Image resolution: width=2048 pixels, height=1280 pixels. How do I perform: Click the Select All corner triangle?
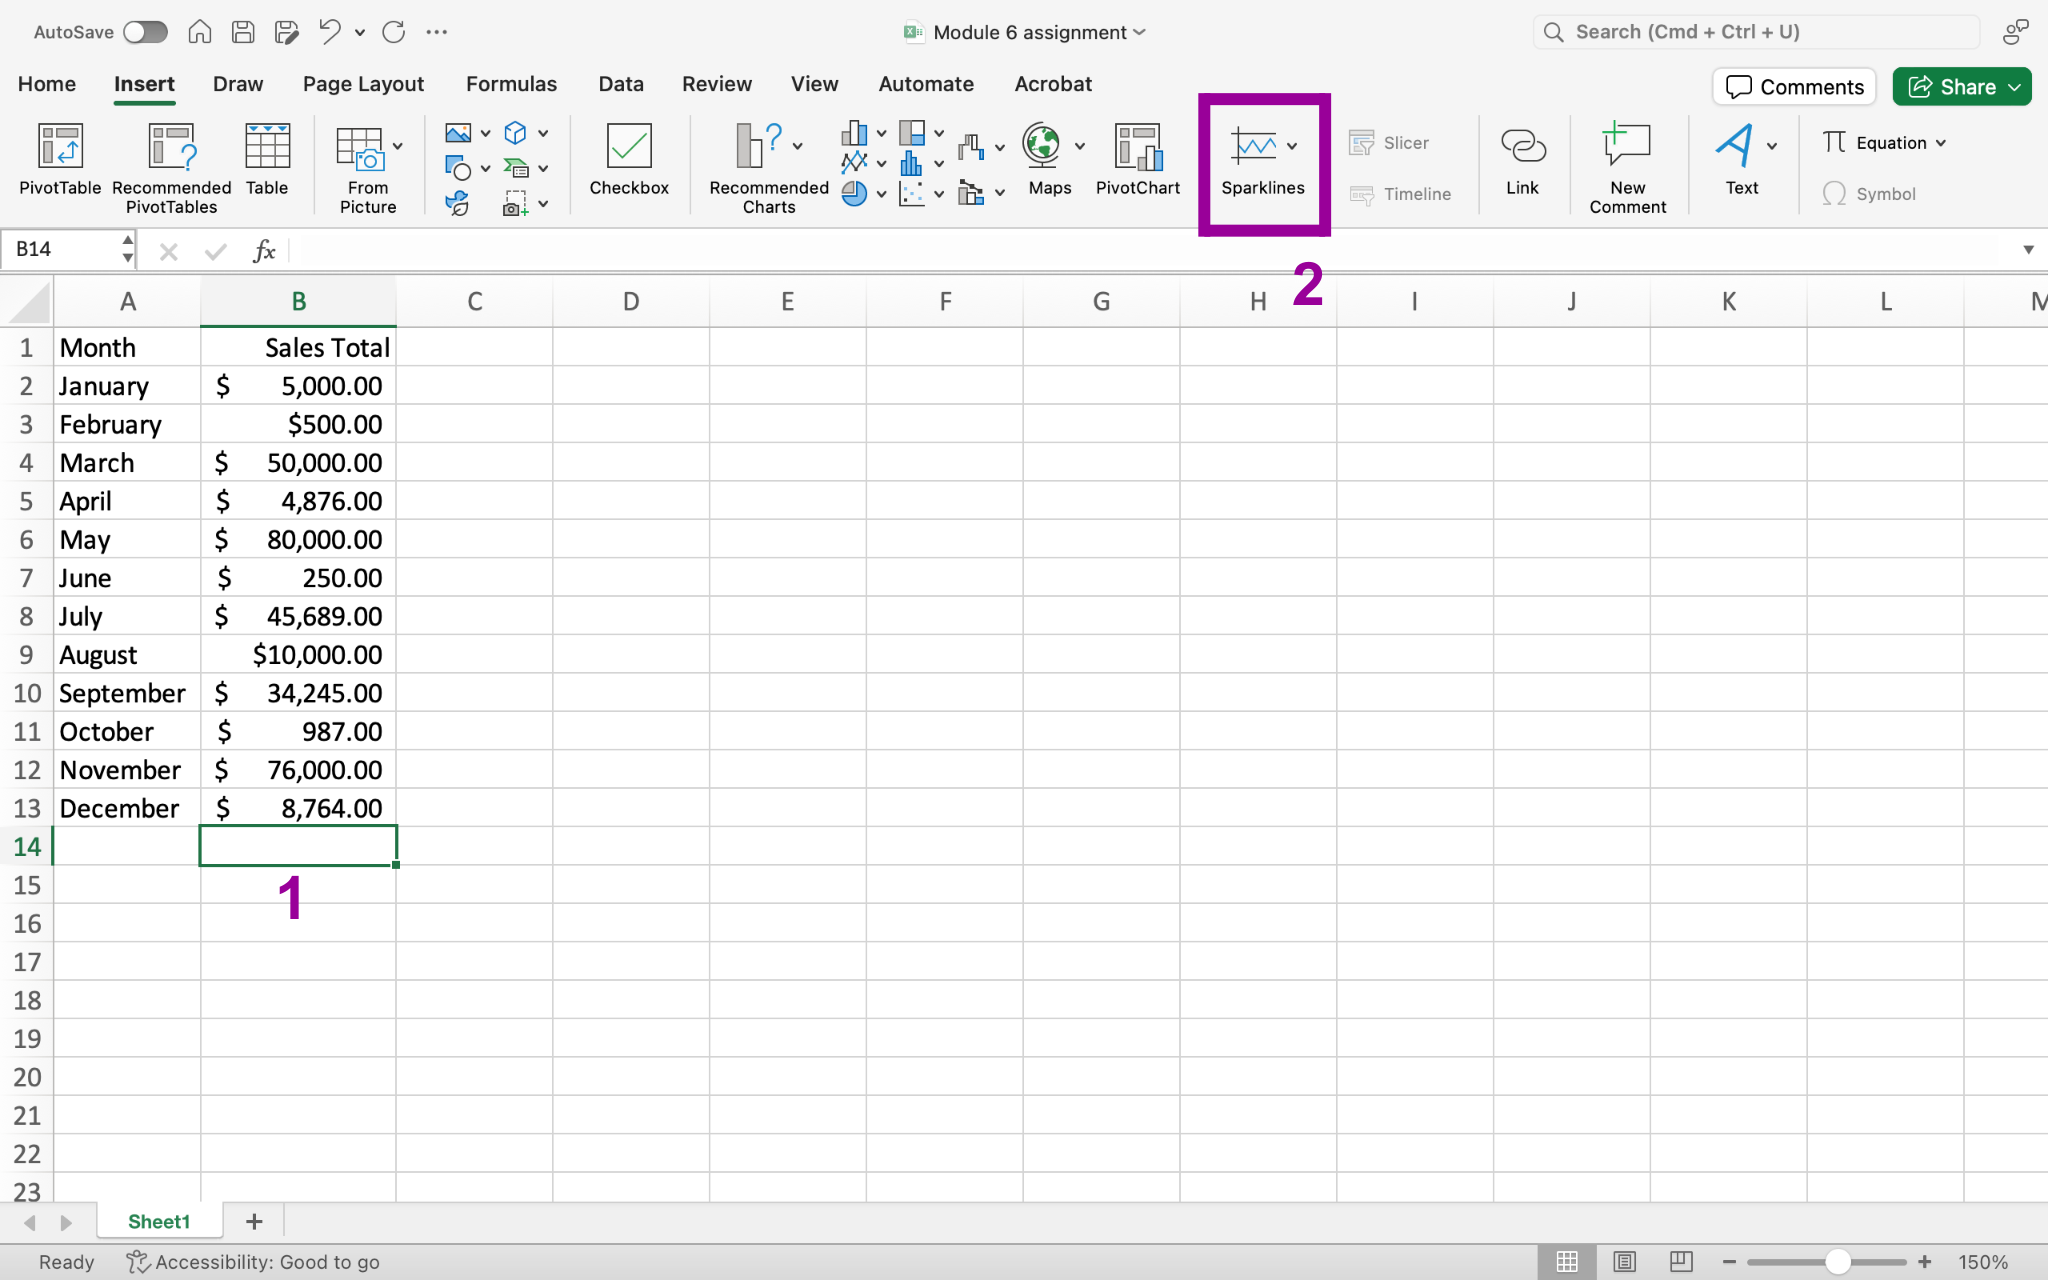click(x=29, y=302)
